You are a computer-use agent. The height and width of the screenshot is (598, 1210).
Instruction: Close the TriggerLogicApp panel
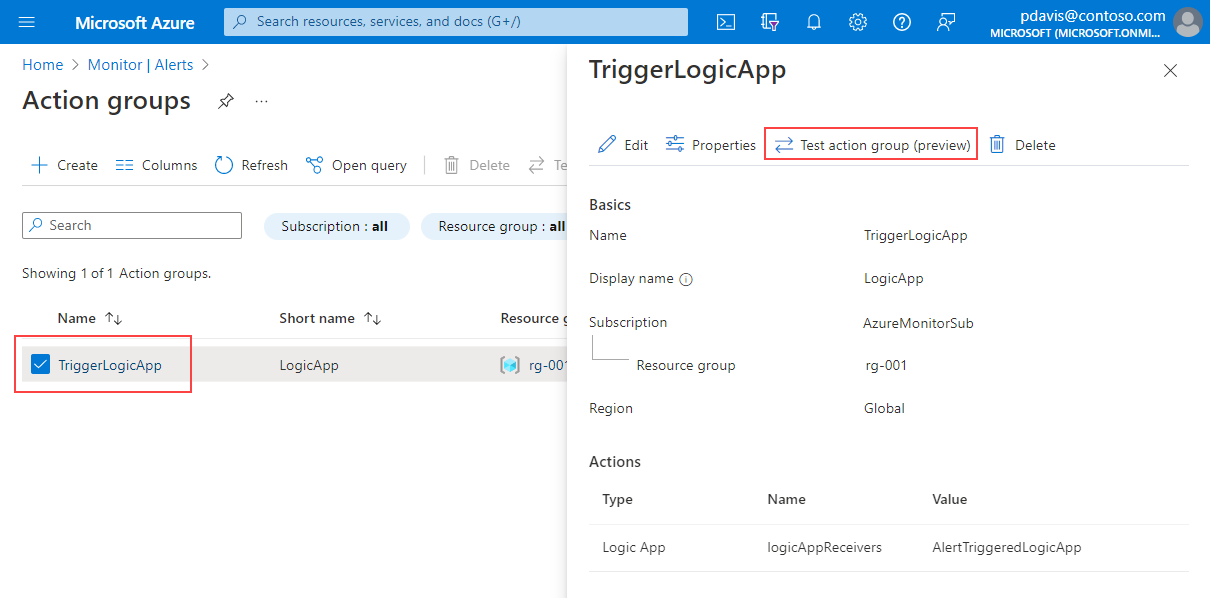1171,71
